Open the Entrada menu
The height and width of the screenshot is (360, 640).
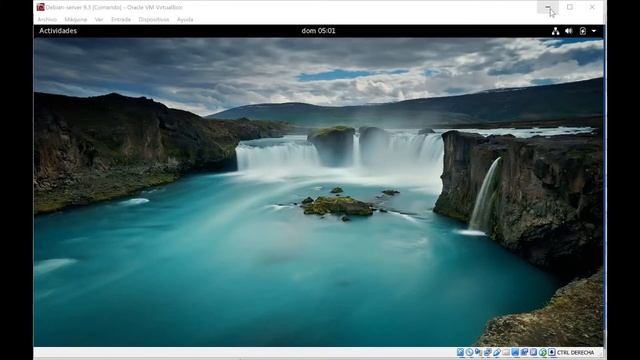tap(121, 20)
